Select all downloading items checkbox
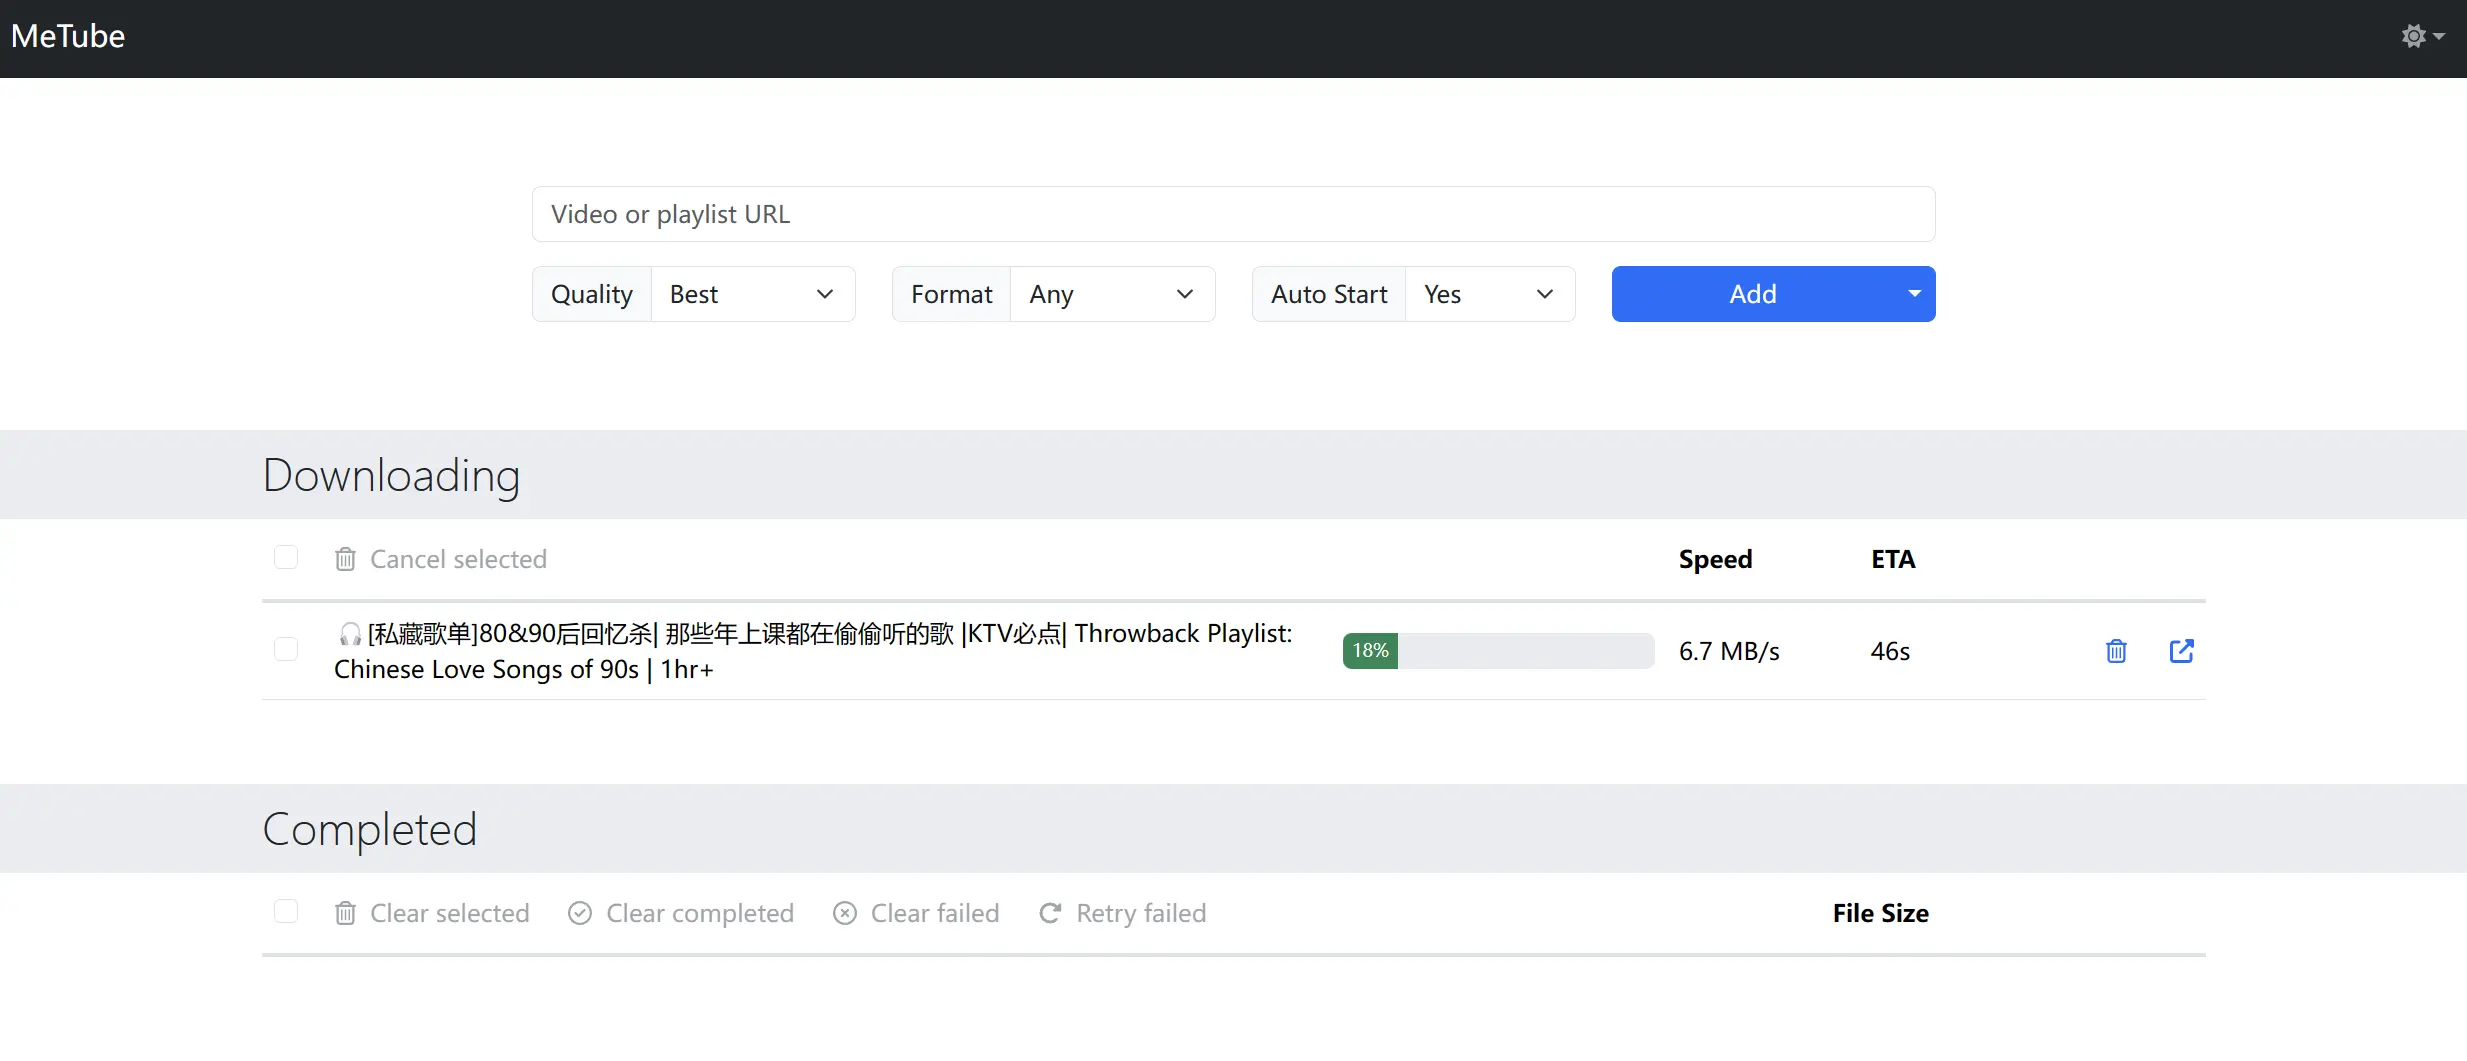 click(286, 557)
